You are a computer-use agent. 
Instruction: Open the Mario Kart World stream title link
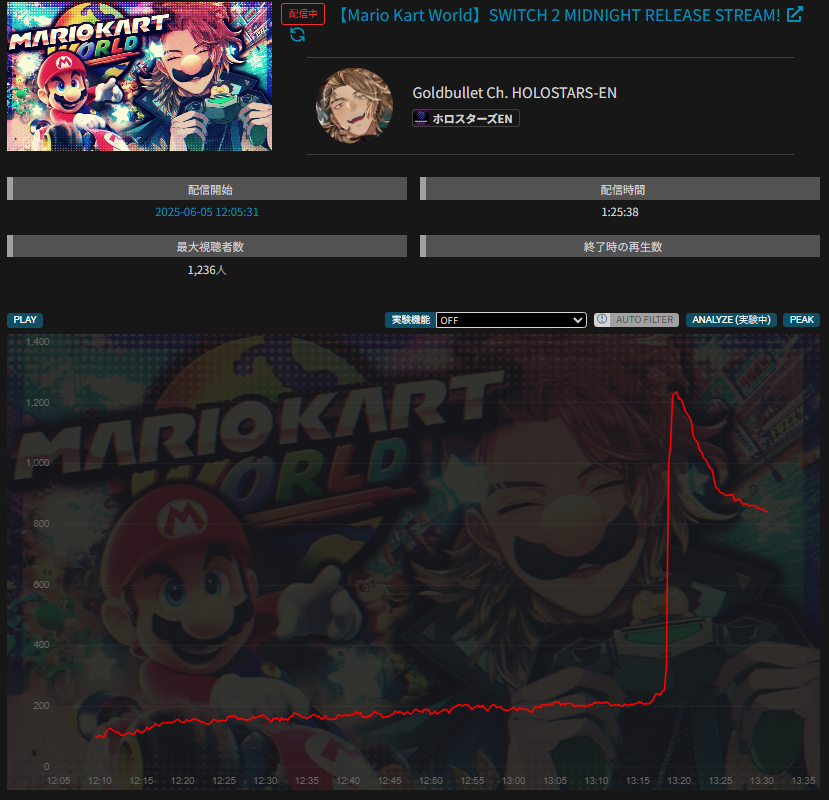(558, 15)
